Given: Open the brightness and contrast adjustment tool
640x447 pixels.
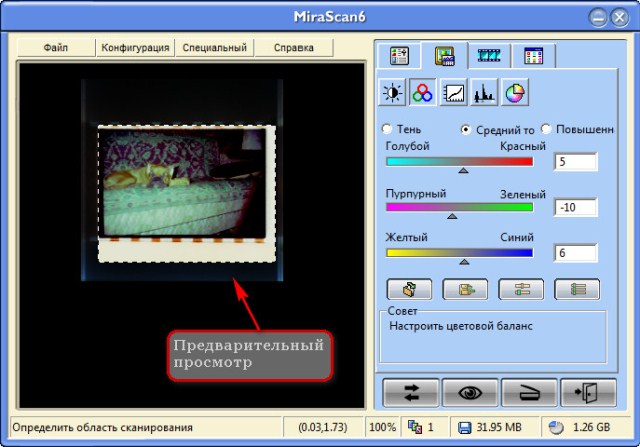Looking at the screenshot, I should click(x=392, y=94).
